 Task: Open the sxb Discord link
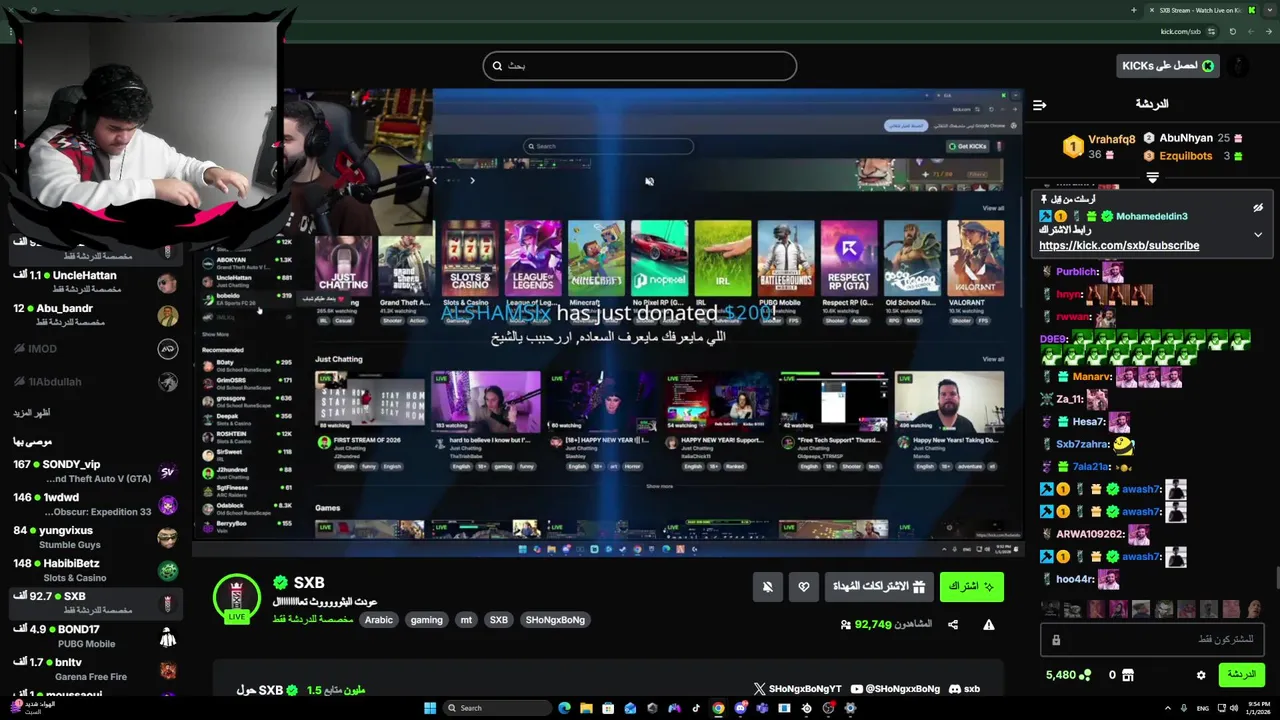(x=964, y=689)
